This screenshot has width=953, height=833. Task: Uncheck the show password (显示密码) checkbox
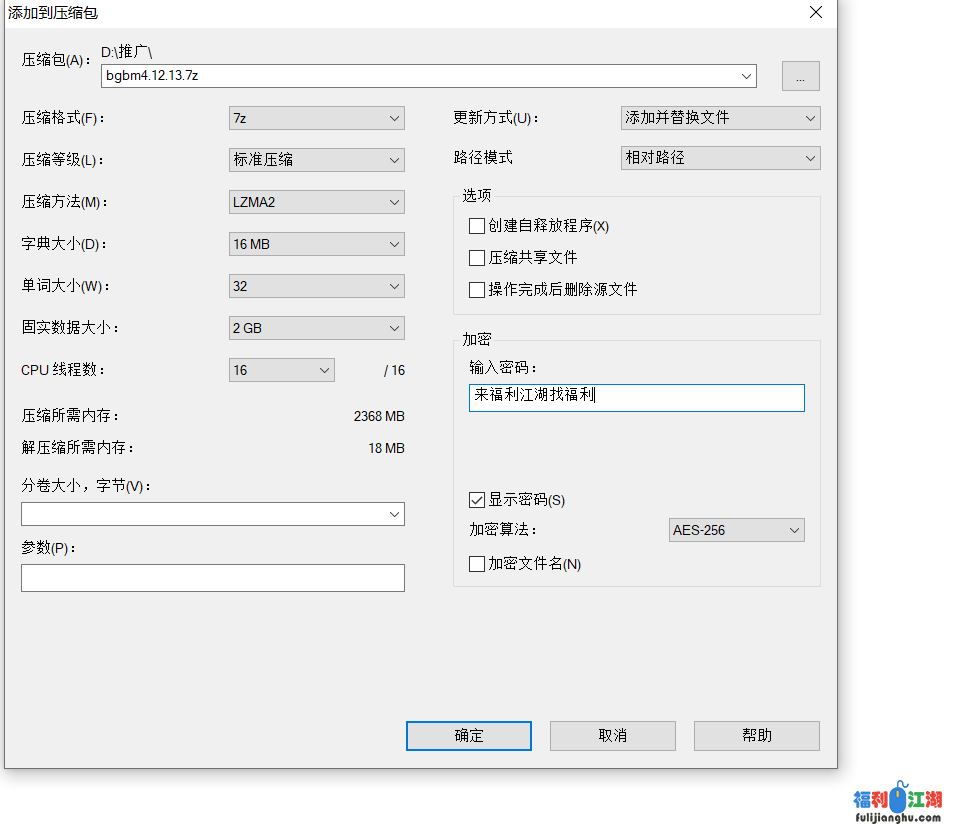477,500
